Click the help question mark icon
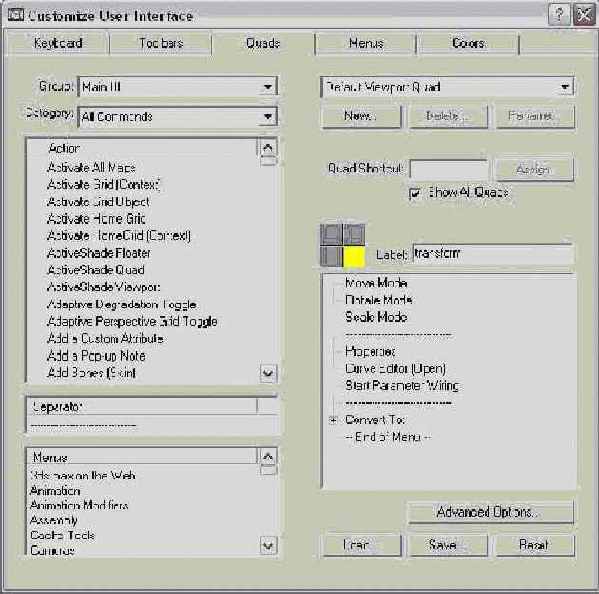The width and height of the screenshot is (599, 594). tap(559, 15)
